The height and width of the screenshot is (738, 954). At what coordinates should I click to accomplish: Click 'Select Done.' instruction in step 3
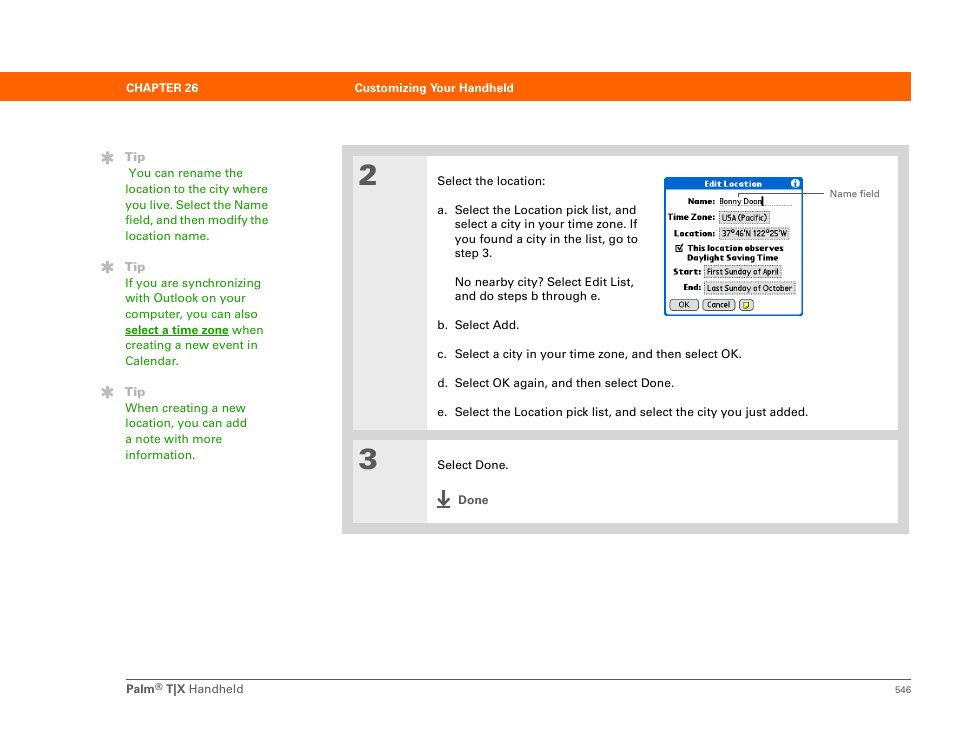click(x=473, y=465)
